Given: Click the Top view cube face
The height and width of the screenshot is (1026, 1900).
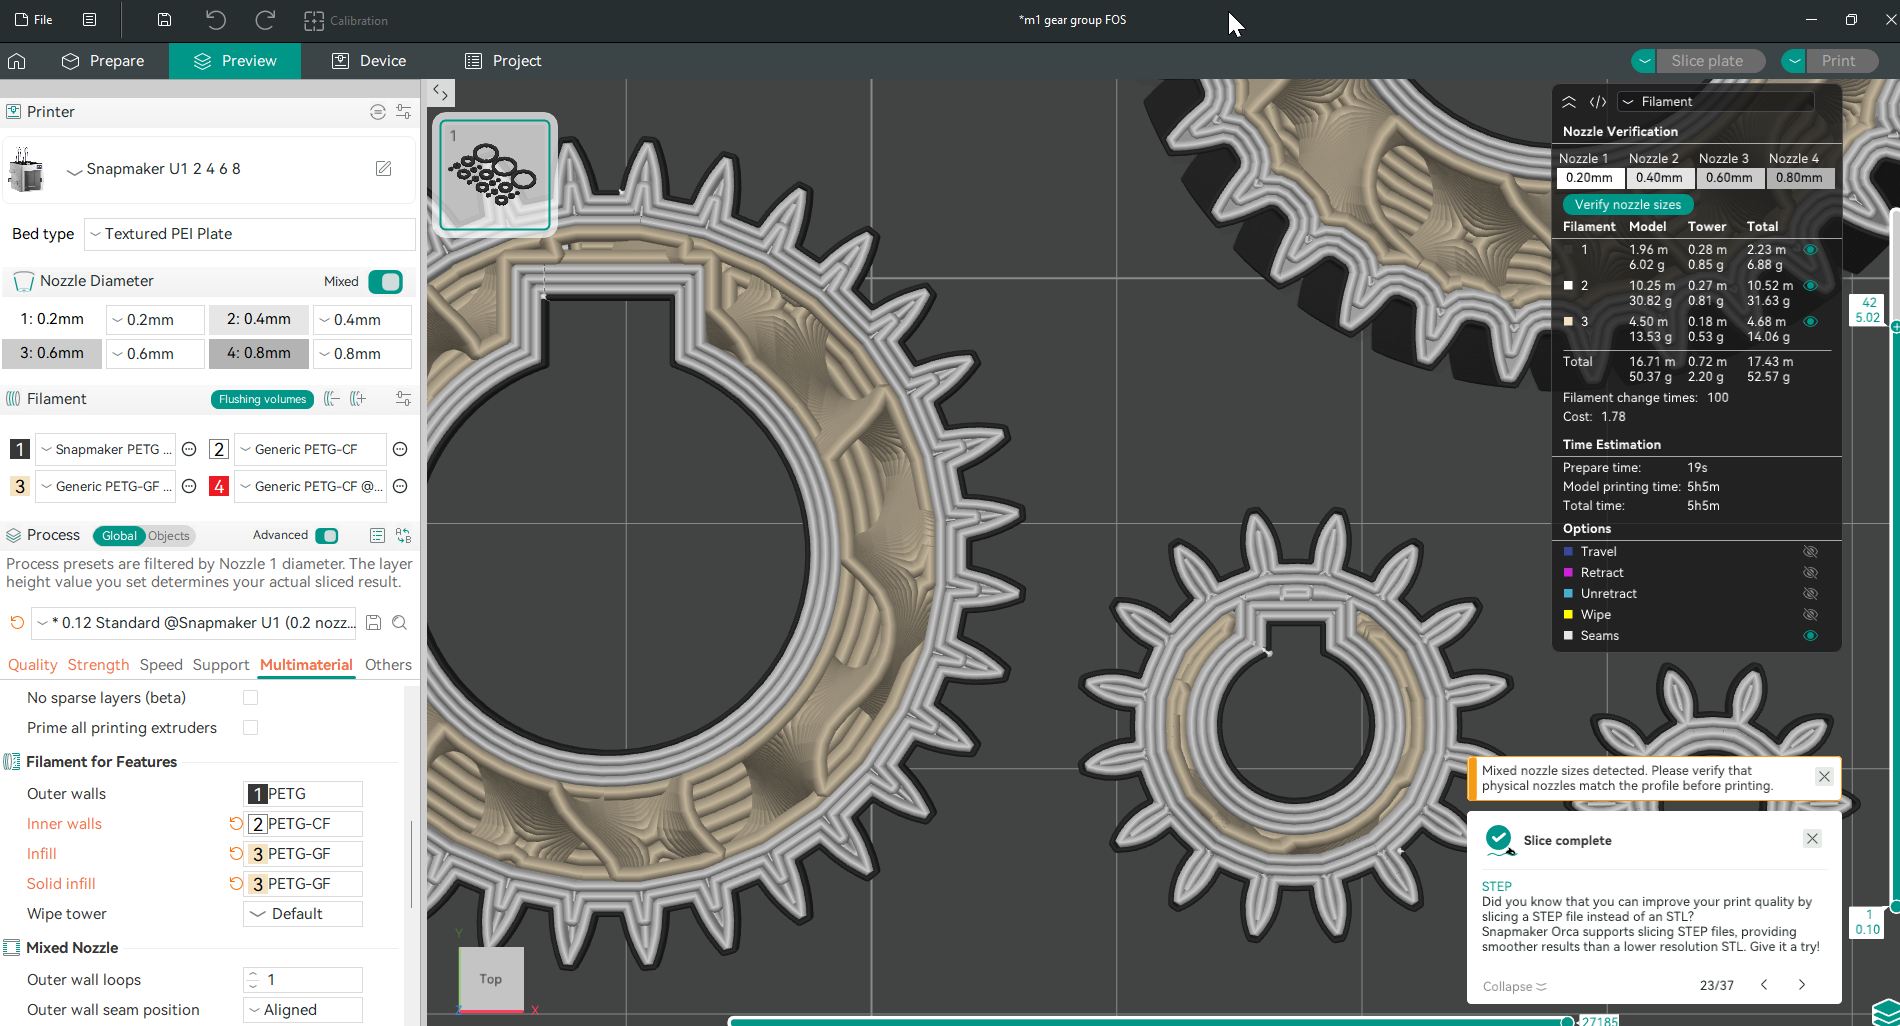Looking at the screenshot, I should pyautogui.click(x=490, y=979).
